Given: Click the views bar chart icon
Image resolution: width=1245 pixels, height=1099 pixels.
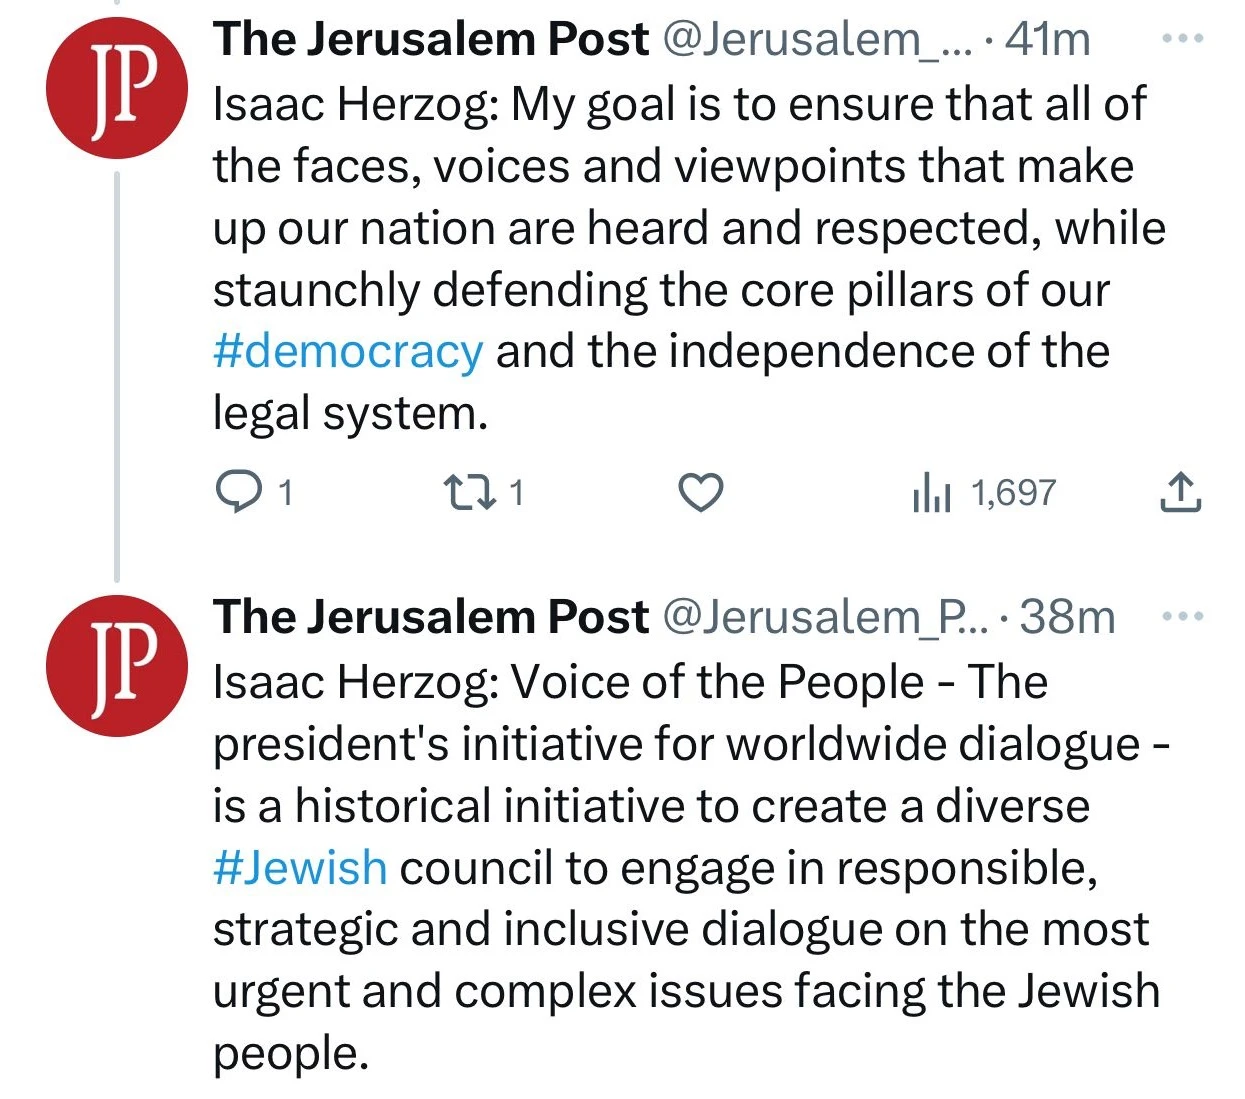Looking at the screenshot, I should tap(931, 493).
